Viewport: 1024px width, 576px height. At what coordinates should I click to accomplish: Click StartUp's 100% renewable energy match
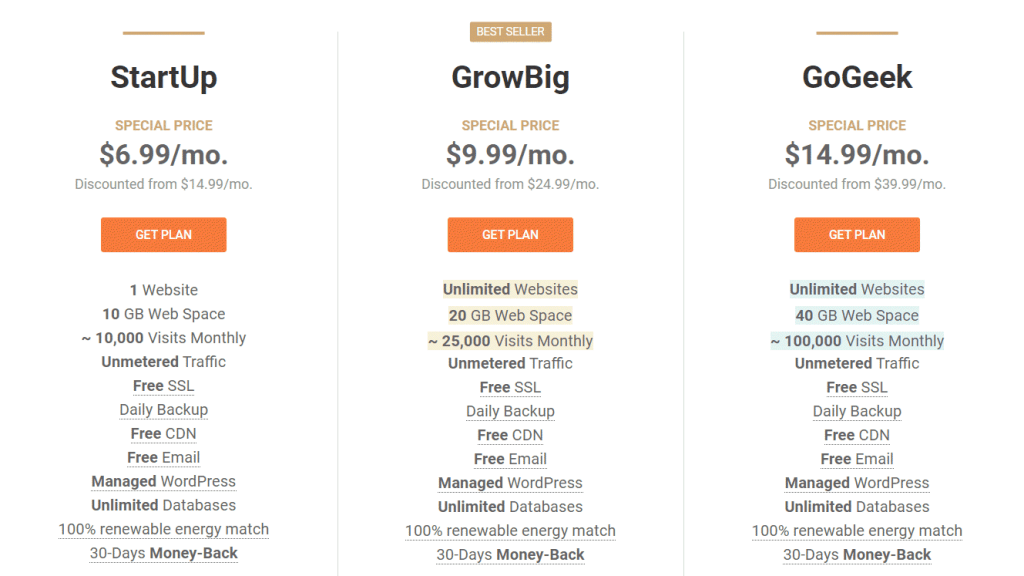[x=163, y=530]
